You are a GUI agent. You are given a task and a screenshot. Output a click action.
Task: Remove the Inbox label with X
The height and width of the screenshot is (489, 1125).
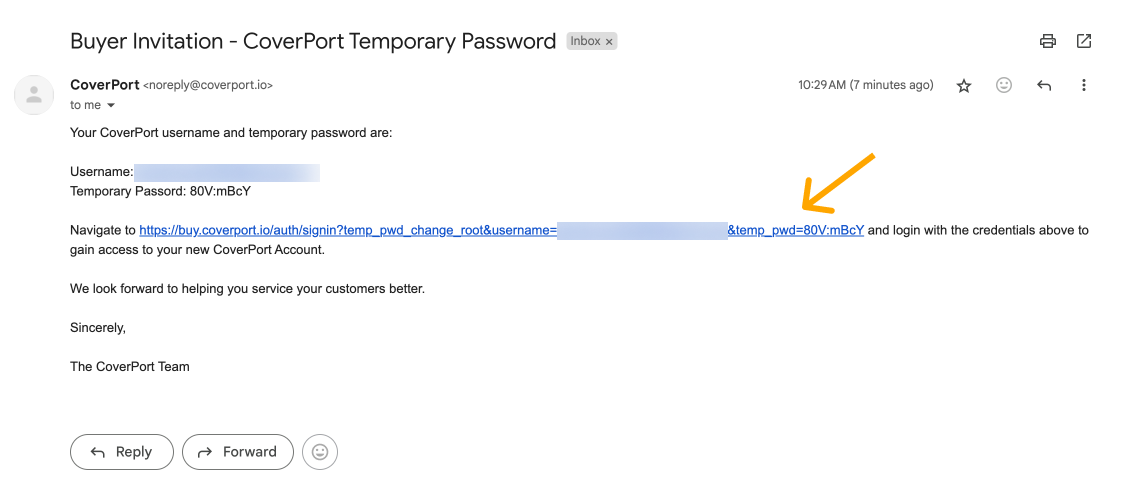pyautogui.click(x=610, y=42)
